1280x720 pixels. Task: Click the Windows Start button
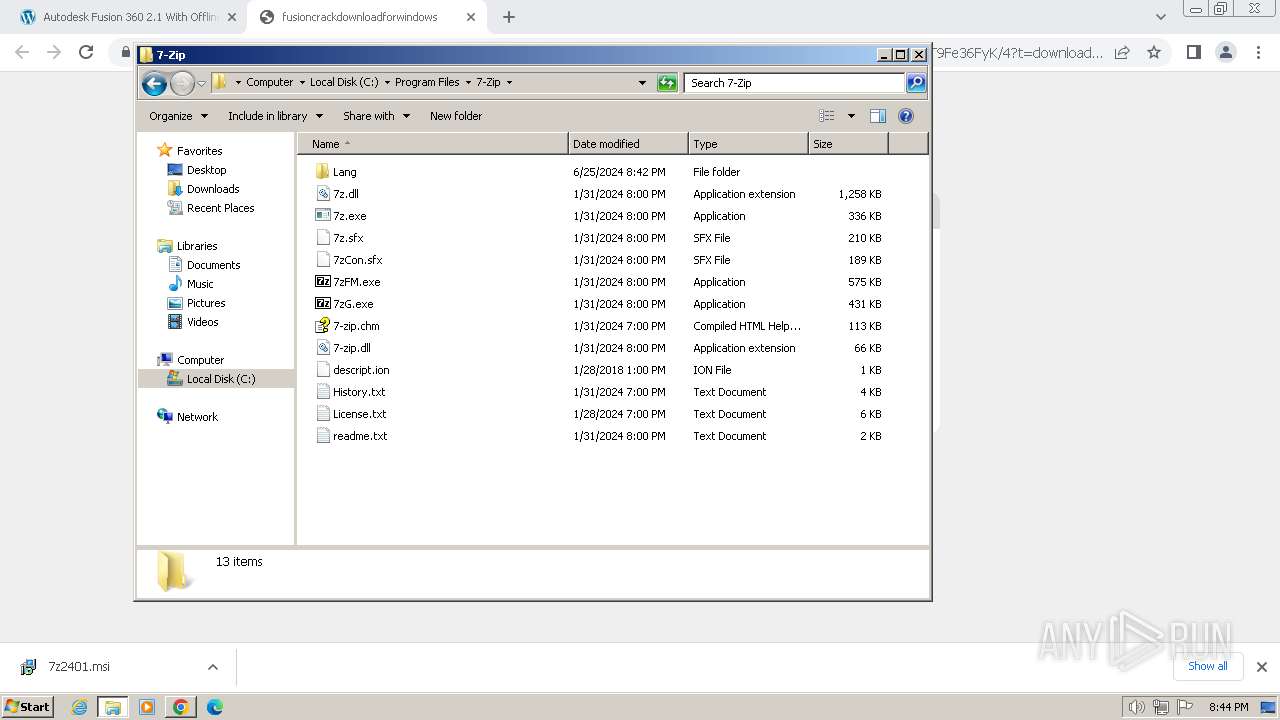(x=28, y=707)
